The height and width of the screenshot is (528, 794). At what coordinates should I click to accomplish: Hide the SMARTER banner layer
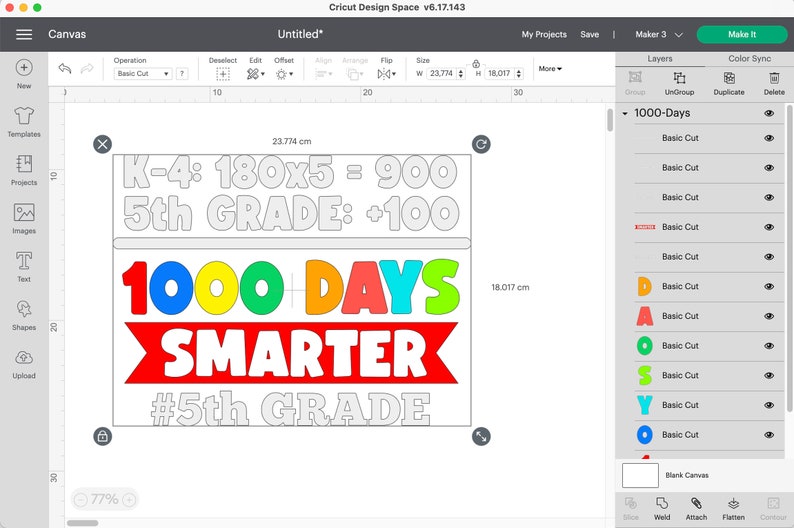[769, 227]
